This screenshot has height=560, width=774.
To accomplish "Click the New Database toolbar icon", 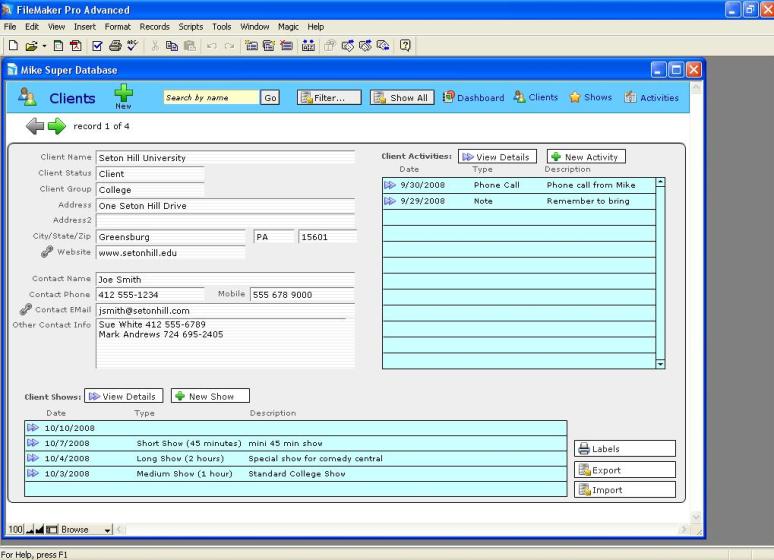I will pyautogui.click(x=13, y=45).
